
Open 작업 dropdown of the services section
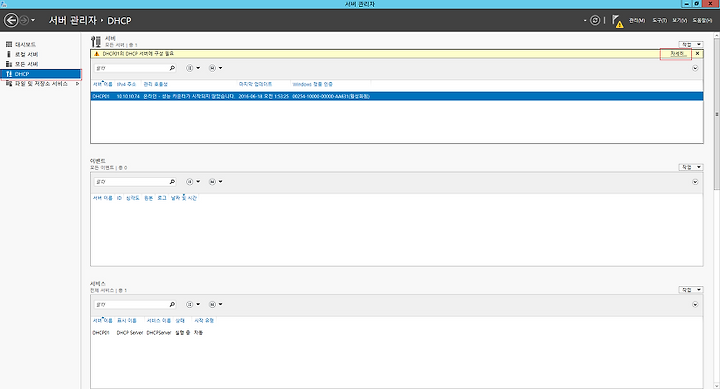coord(691,290)
